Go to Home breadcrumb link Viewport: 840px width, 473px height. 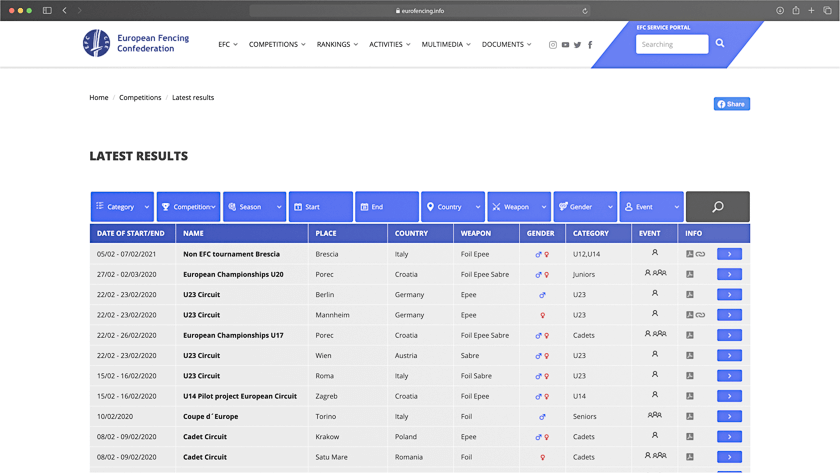click(x=99, y=98)
